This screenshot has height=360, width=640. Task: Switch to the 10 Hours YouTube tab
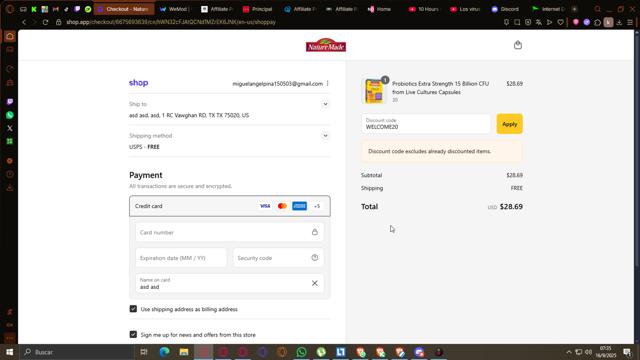tap(424, 9)
